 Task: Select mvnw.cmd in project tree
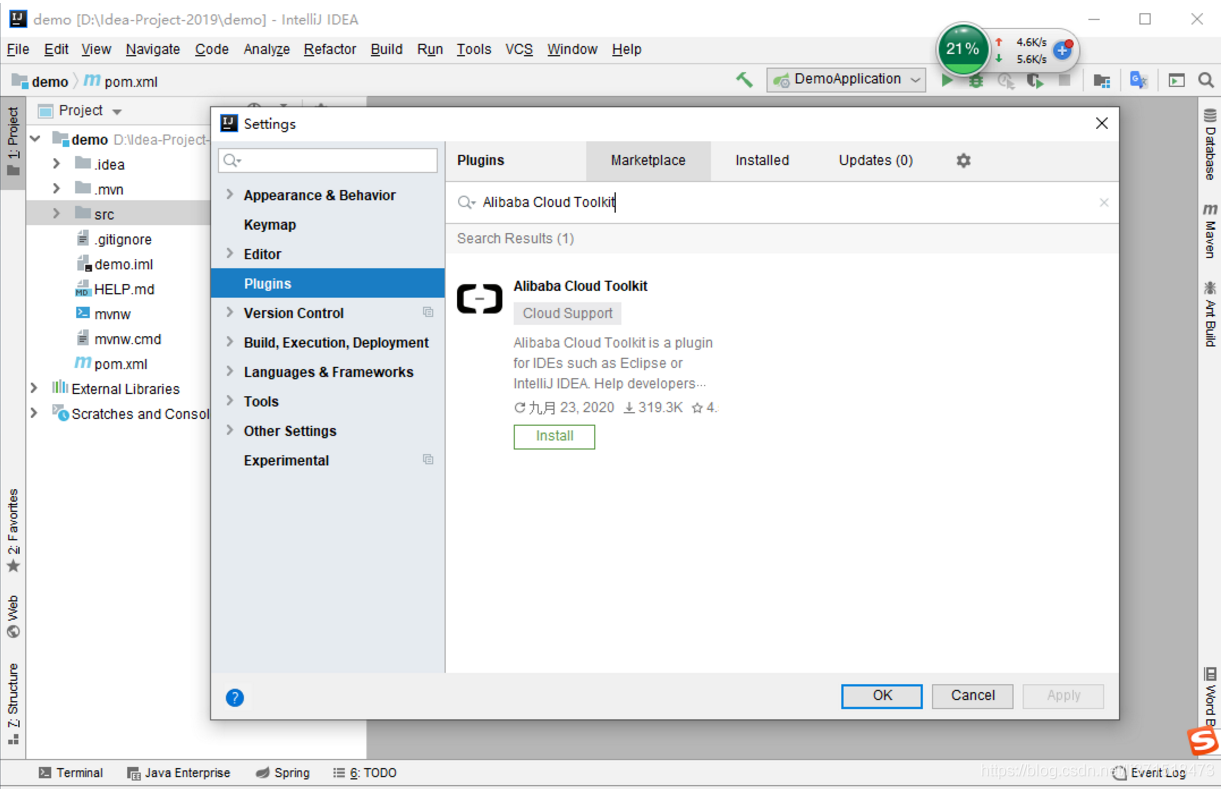tap(118, 339)
